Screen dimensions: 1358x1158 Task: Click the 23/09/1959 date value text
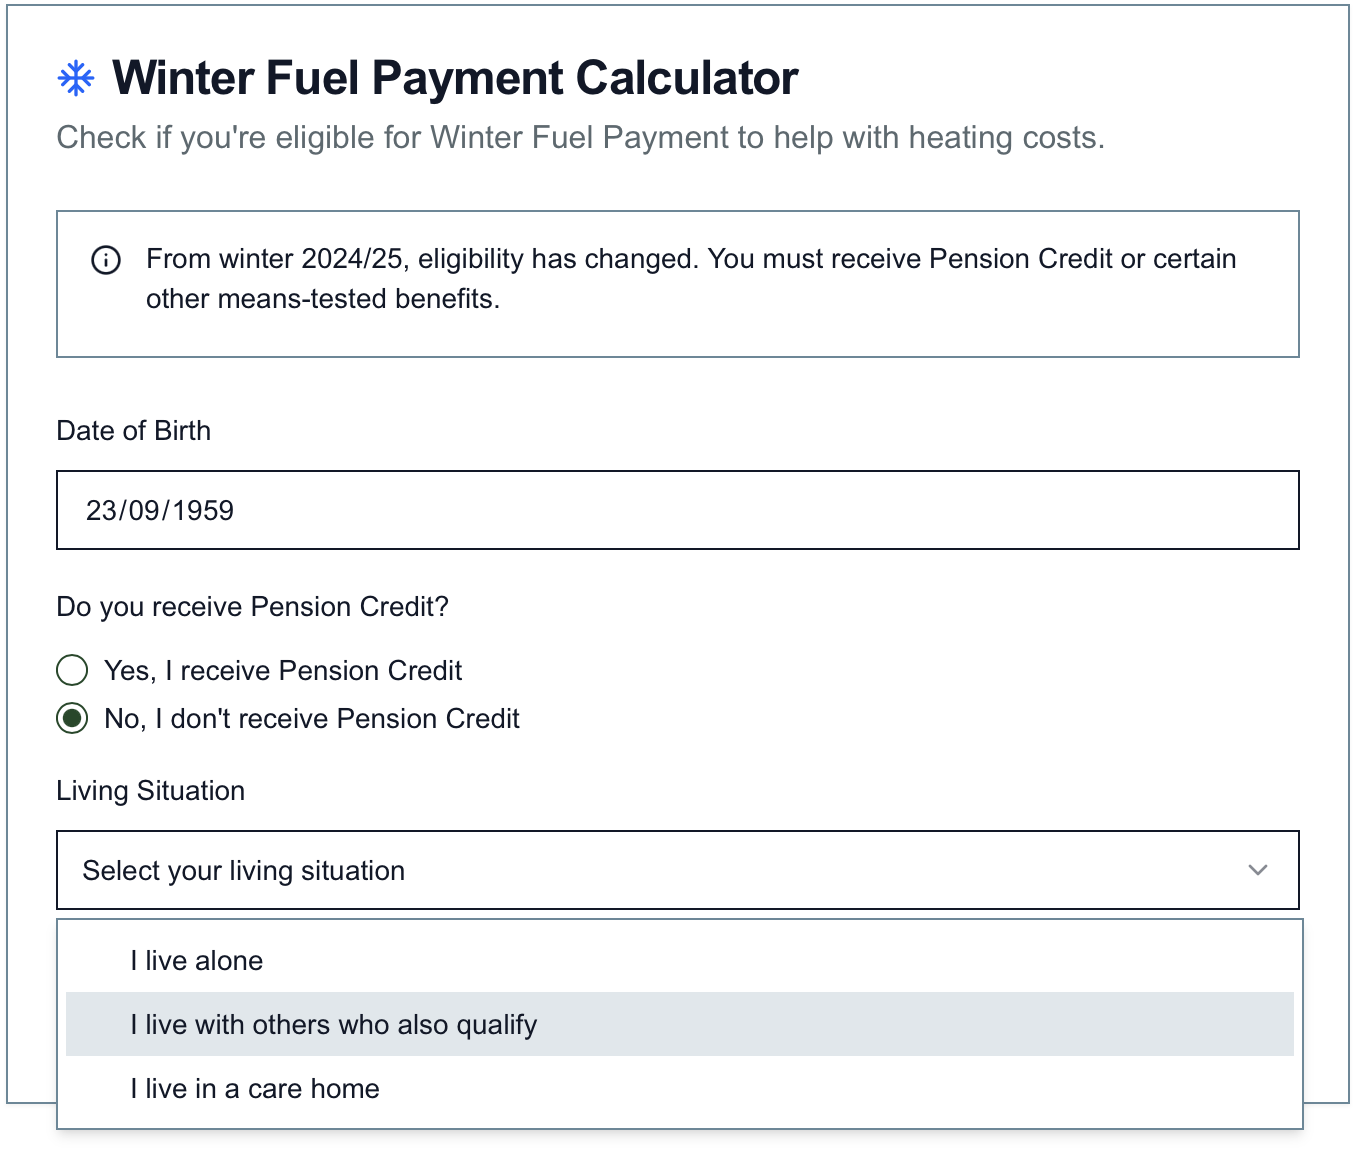point(160,510)
